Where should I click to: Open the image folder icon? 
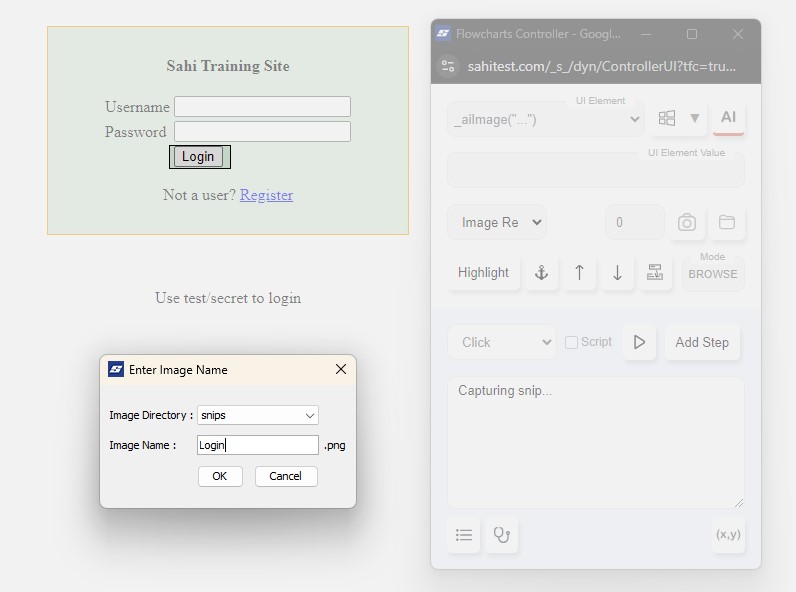point(727,222)
